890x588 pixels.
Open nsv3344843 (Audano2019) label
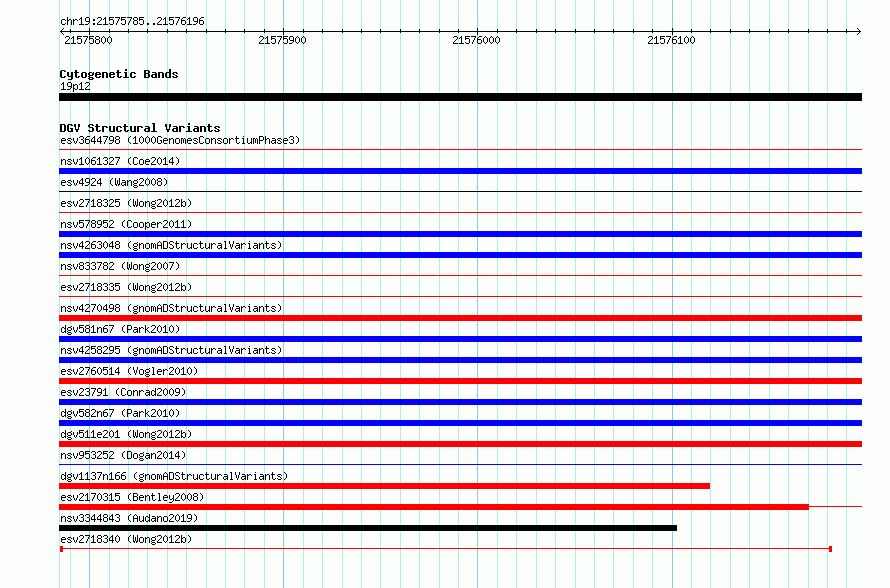pos(129,518)
